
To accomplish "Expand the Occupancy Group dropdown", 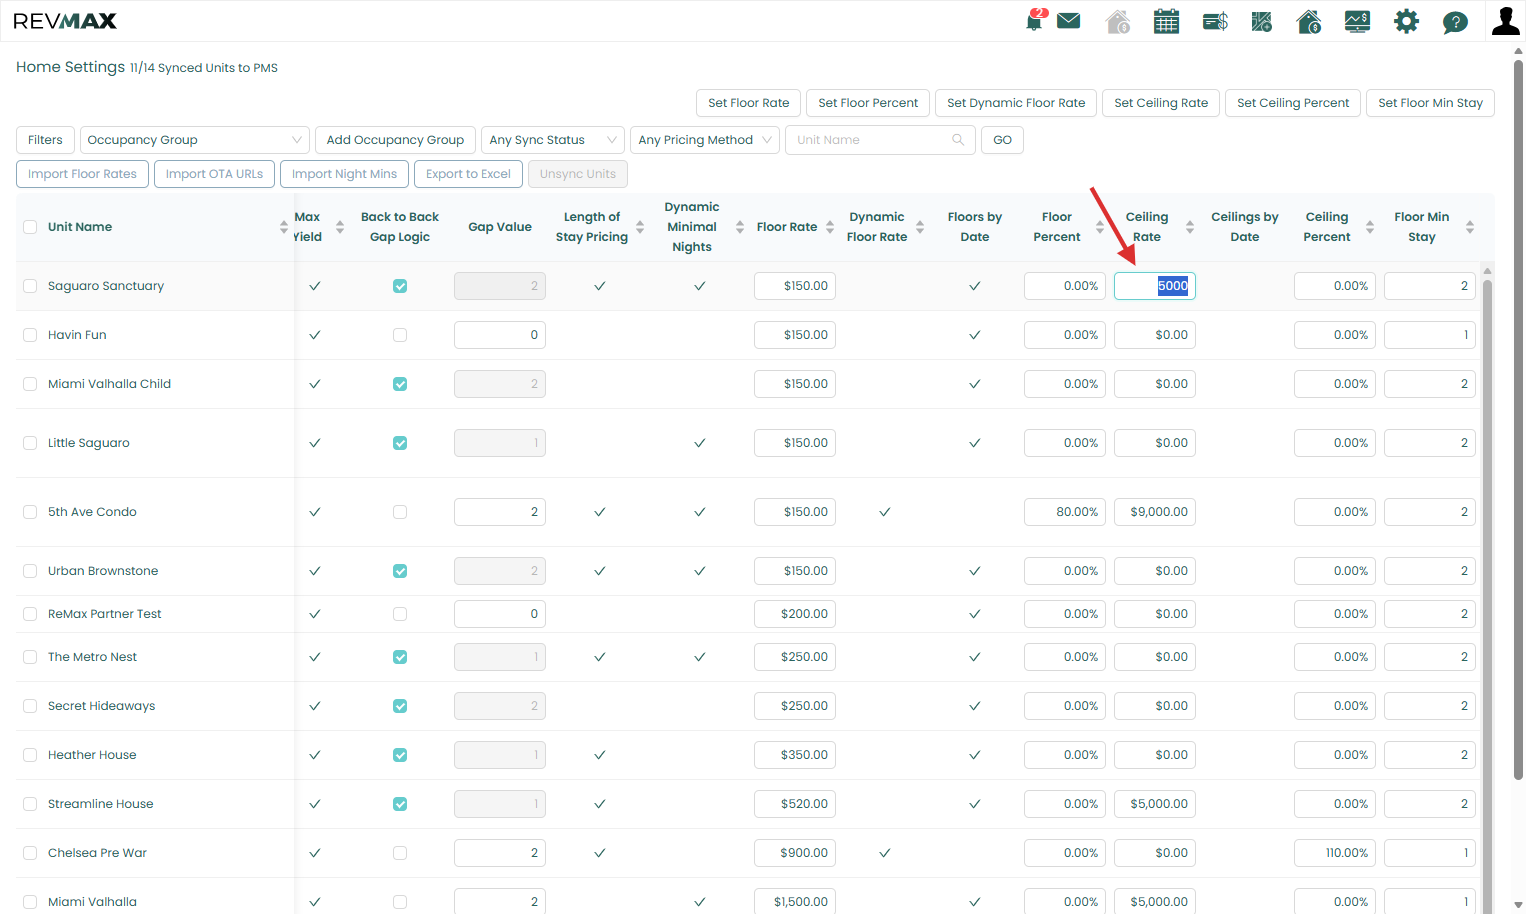I will point(195,140).
